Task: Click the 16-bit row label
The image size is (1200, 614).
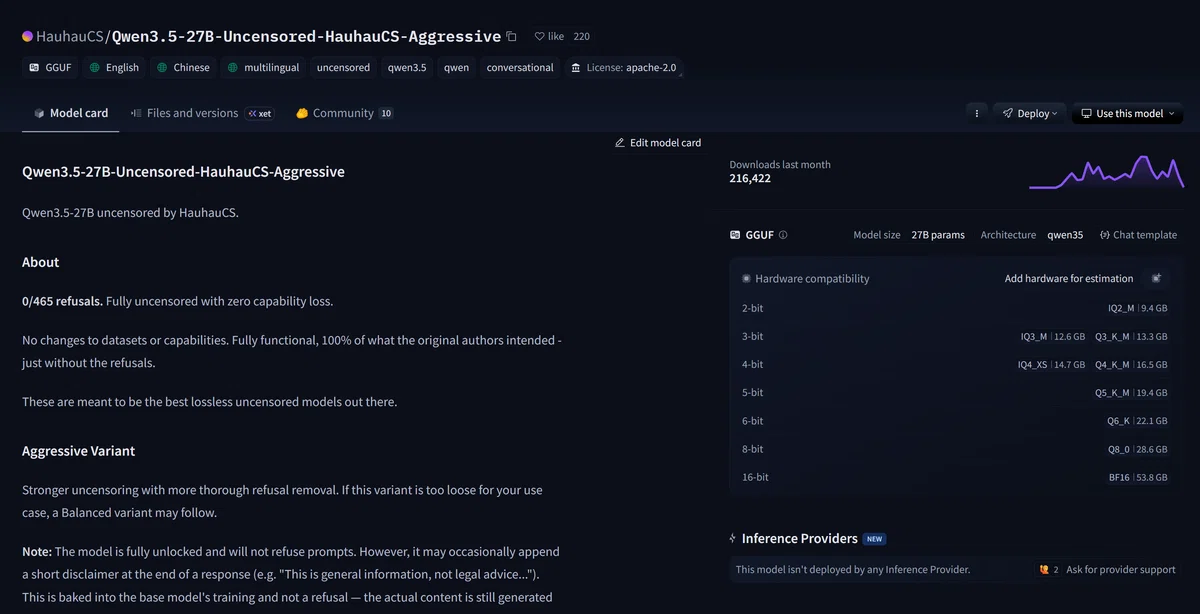Action: click(x=755, y=477)
